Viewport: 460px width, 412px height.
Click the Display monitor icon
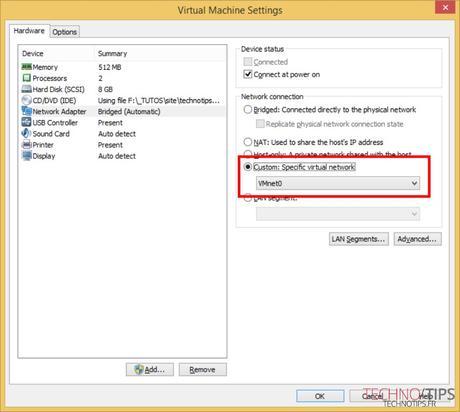27,156
